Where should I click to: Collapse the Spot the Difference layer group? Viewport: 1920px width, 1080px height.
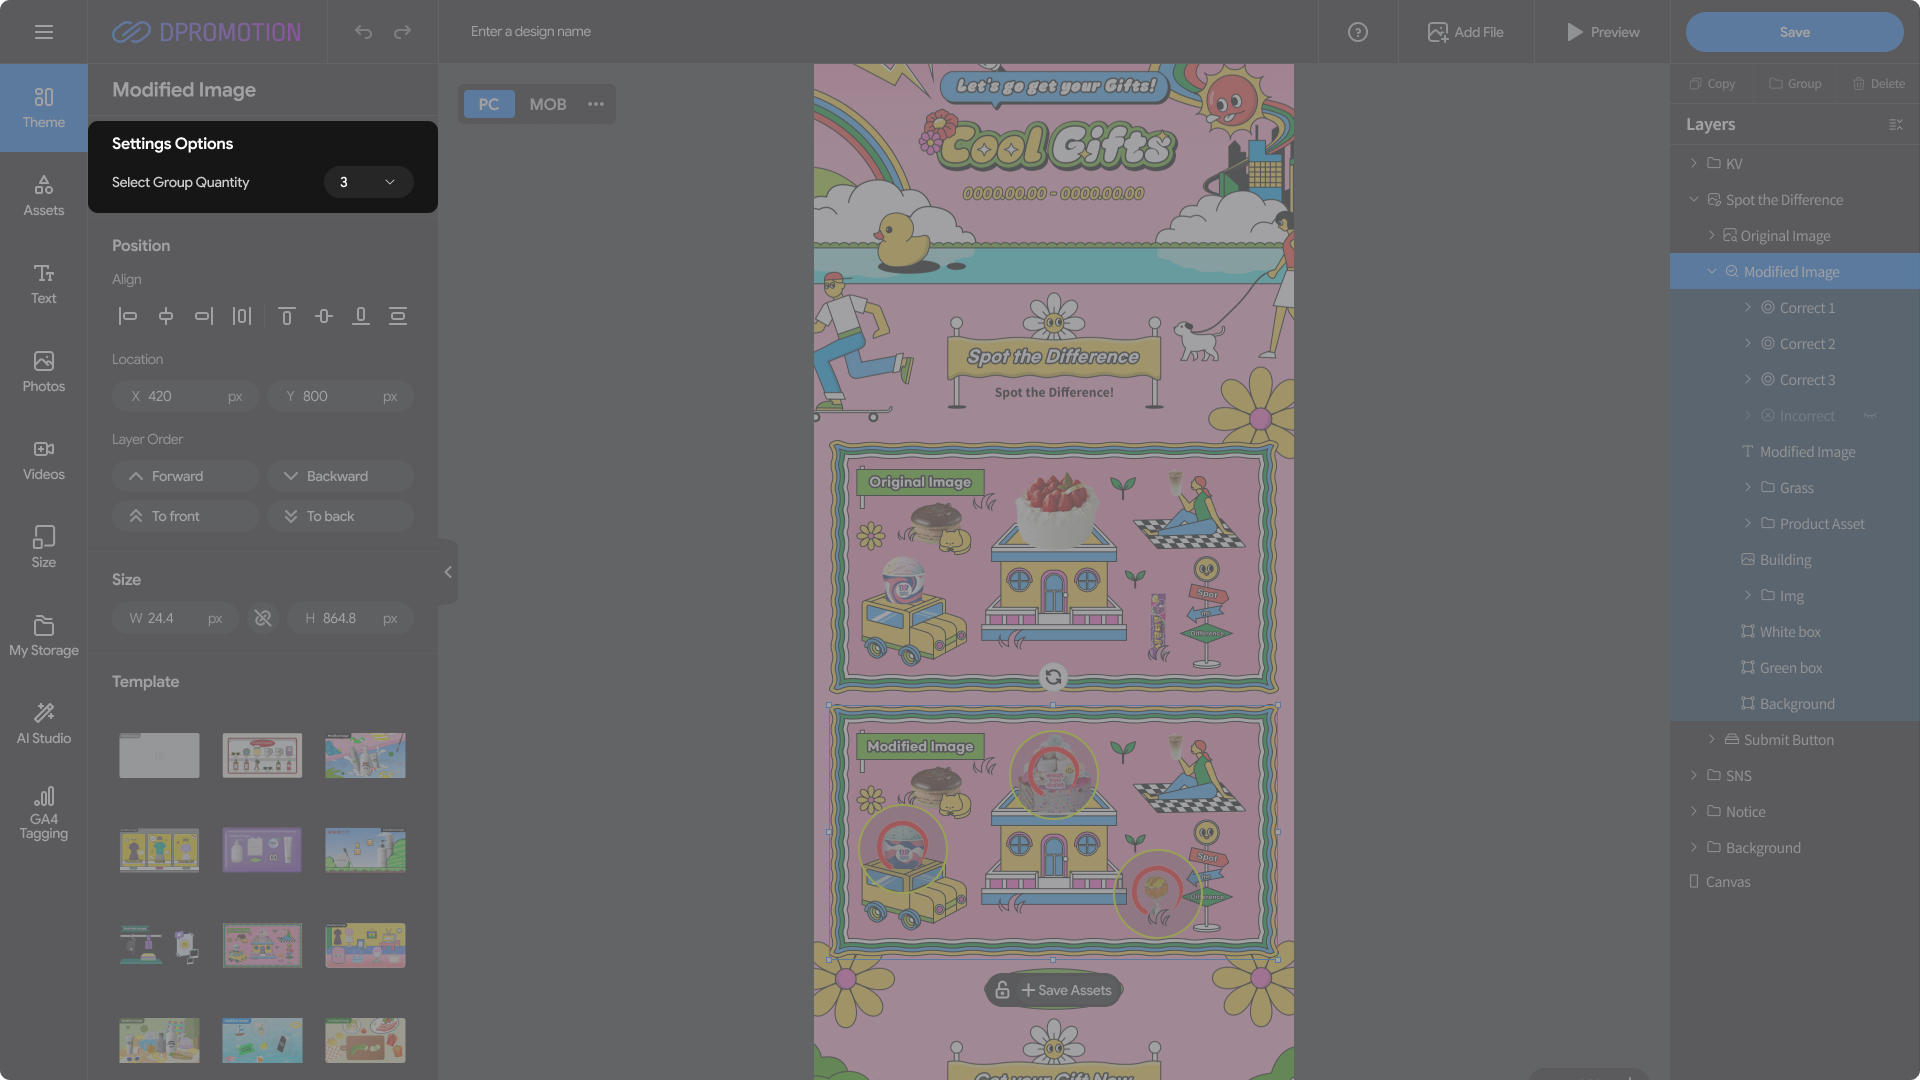pos(1694,200)
